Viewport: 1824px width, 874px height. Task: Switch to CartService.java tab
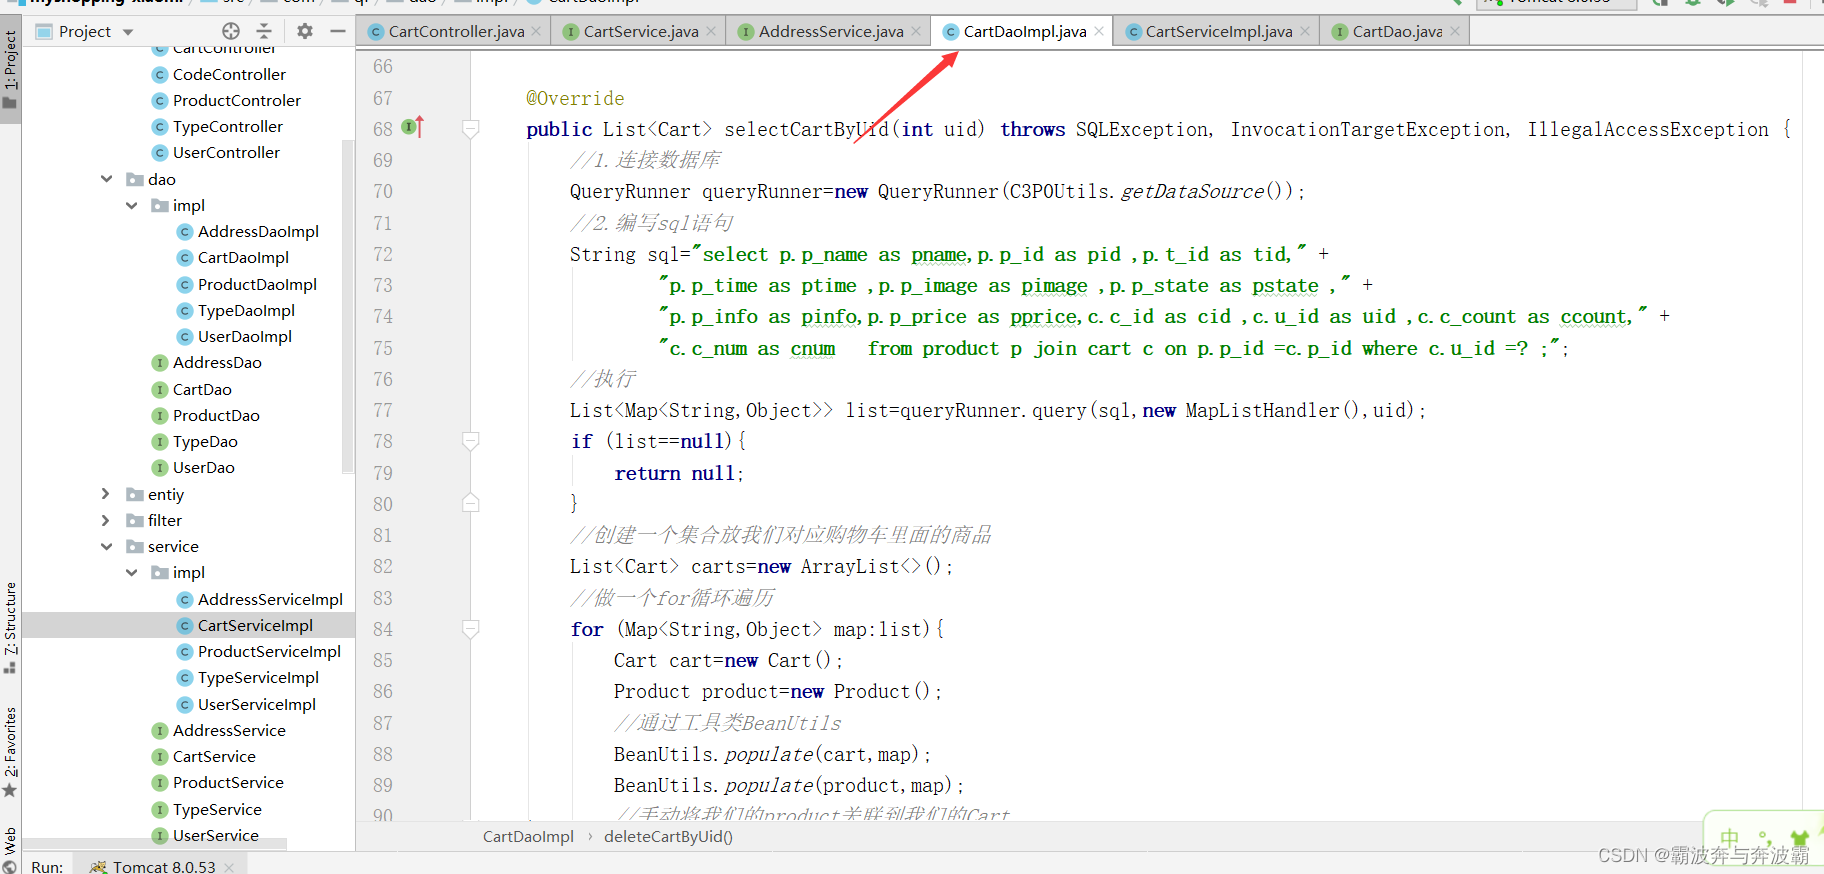(x=641, y=32)
